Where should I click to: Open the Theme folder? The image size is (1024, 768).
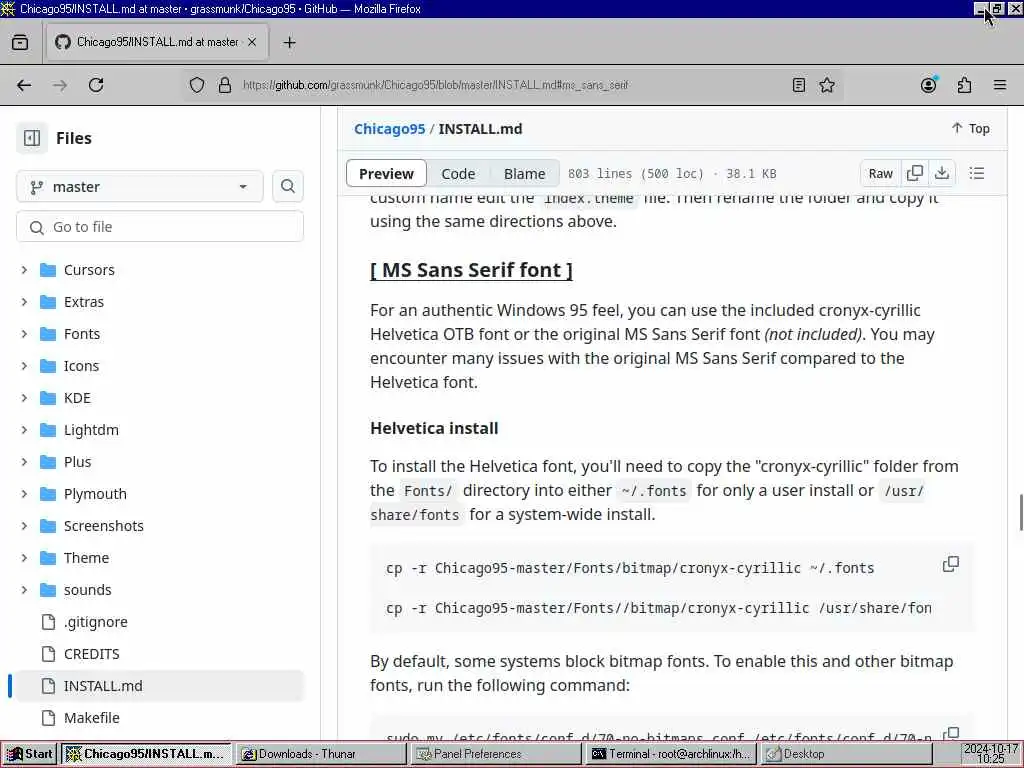86,558
